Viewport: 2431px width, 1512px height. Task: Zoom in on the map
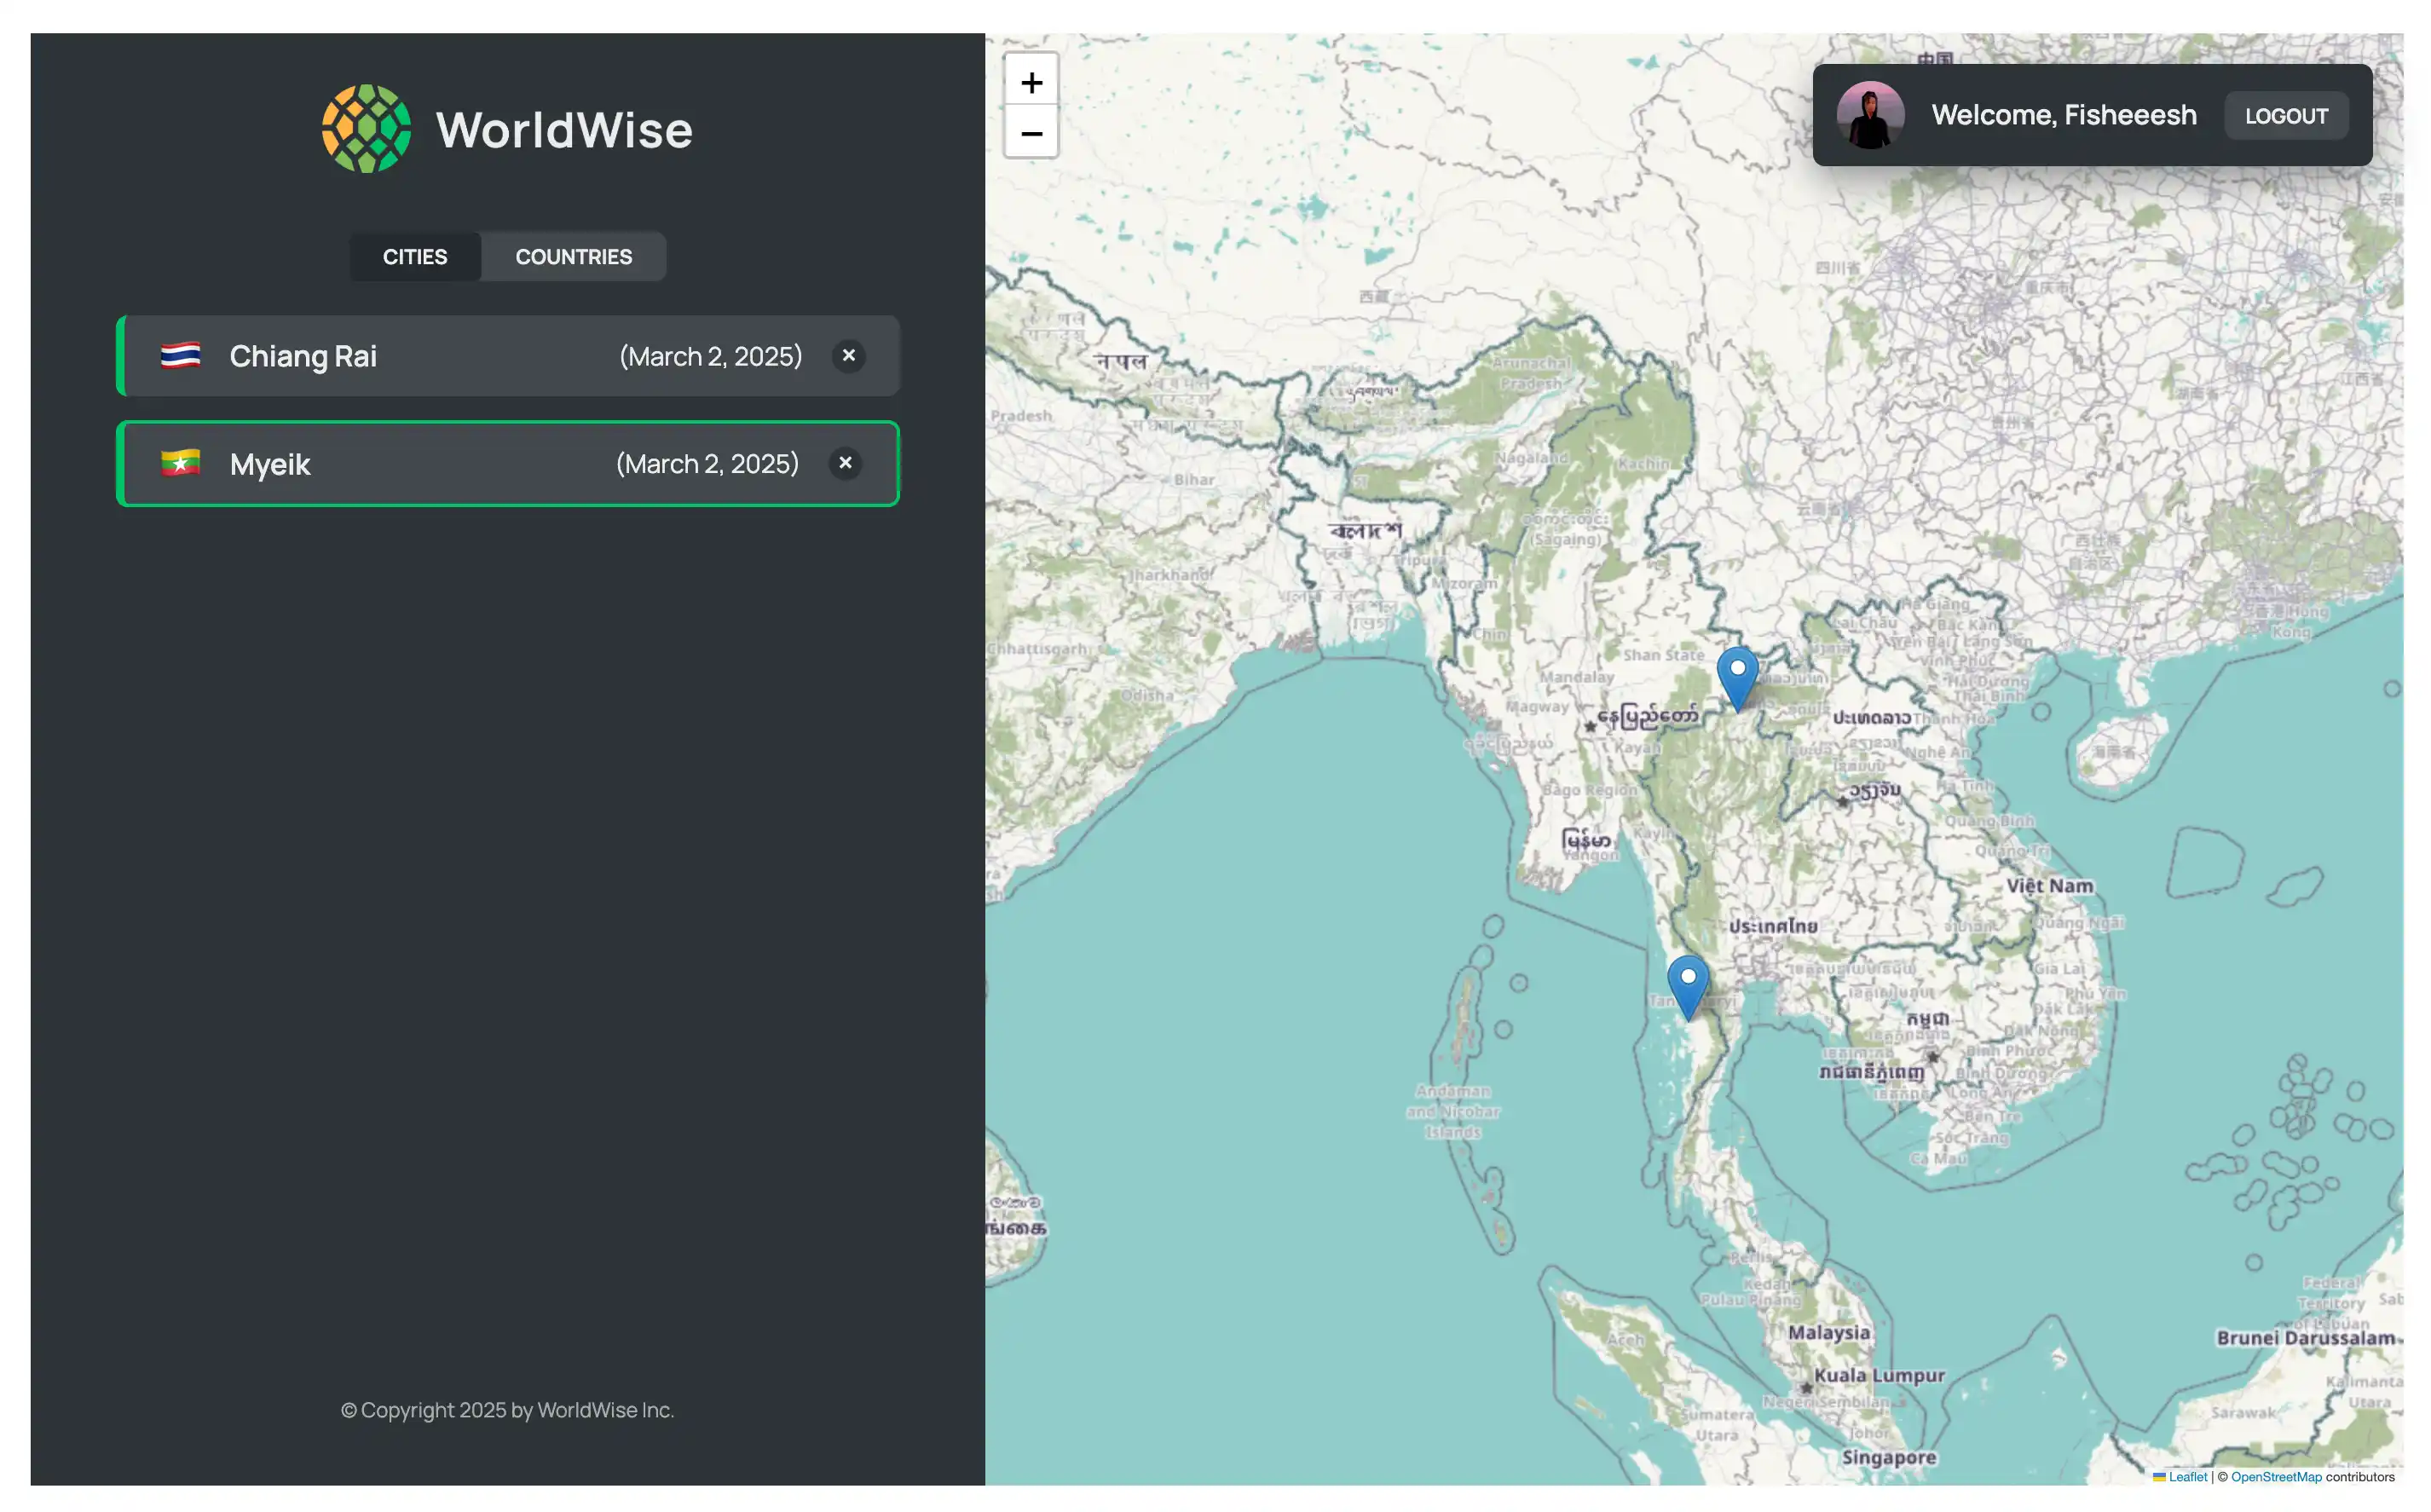(x=1031, y=82)
